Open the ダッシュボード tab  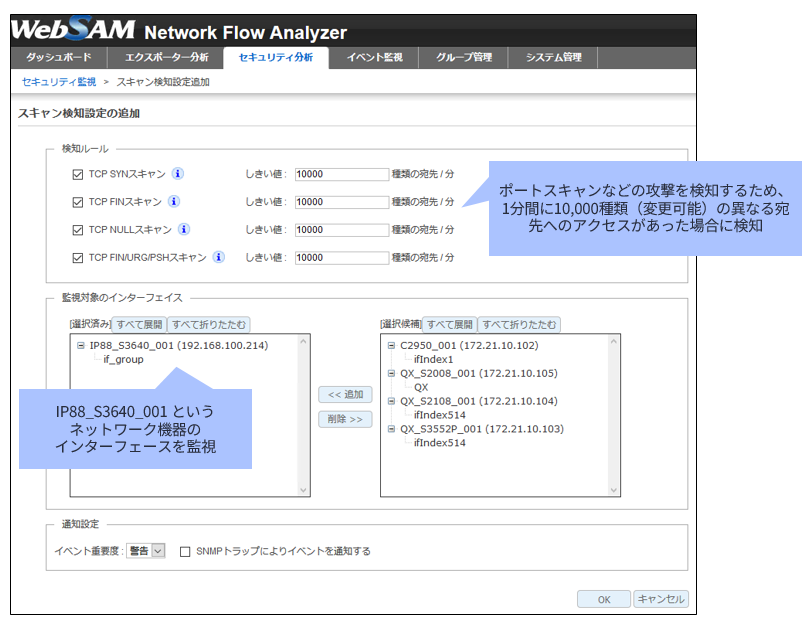point(59,57)
